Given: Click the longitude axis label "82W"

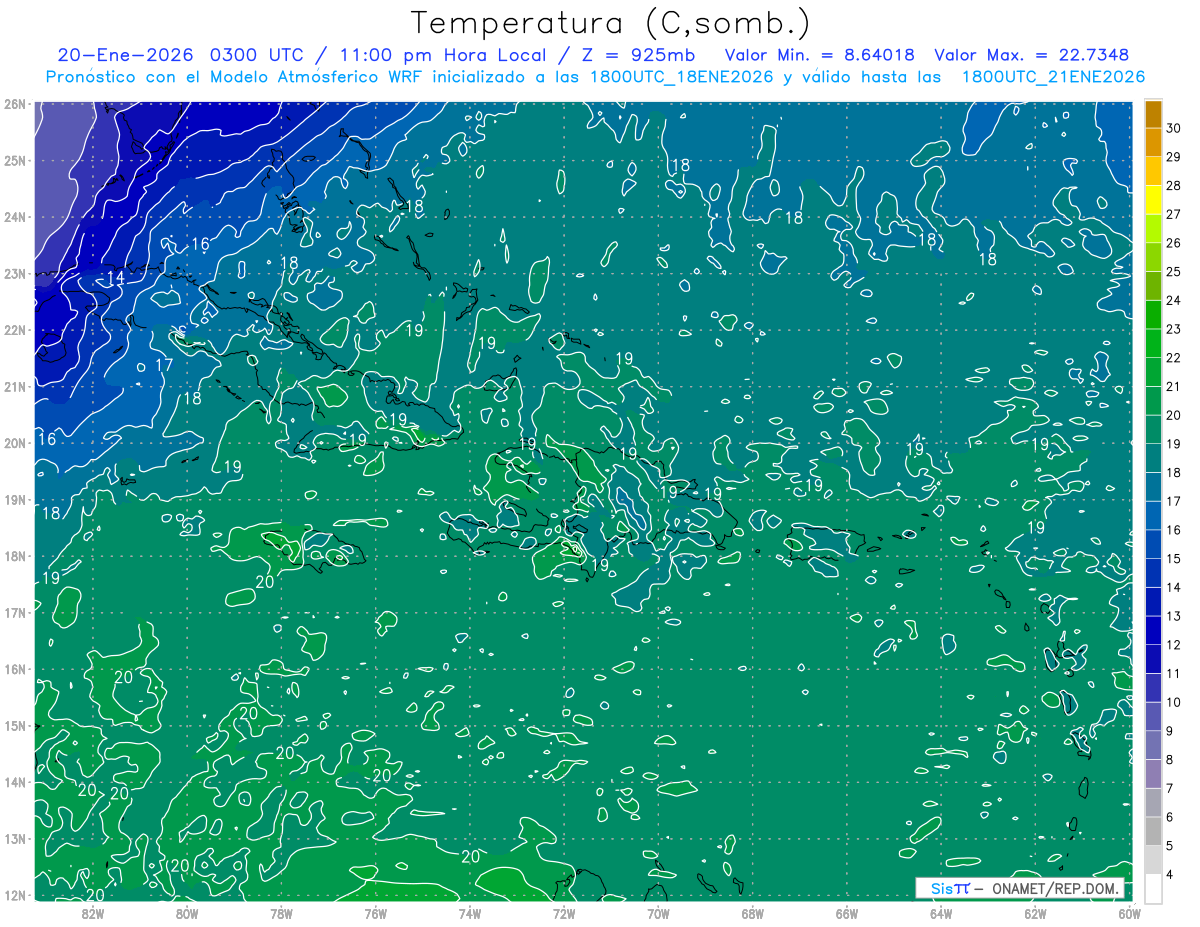Looking at the screenshot, I should click(93, 913).
